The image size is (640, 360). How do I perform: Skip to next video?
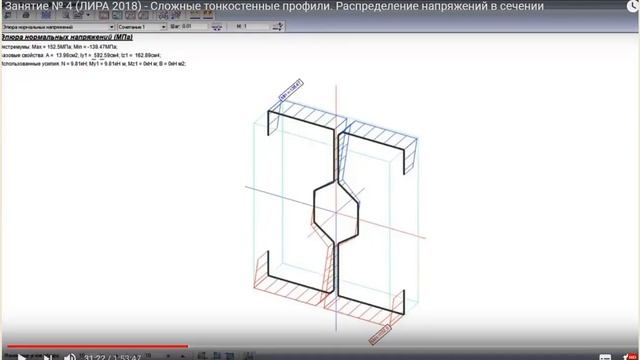click(x=48, y=358)
